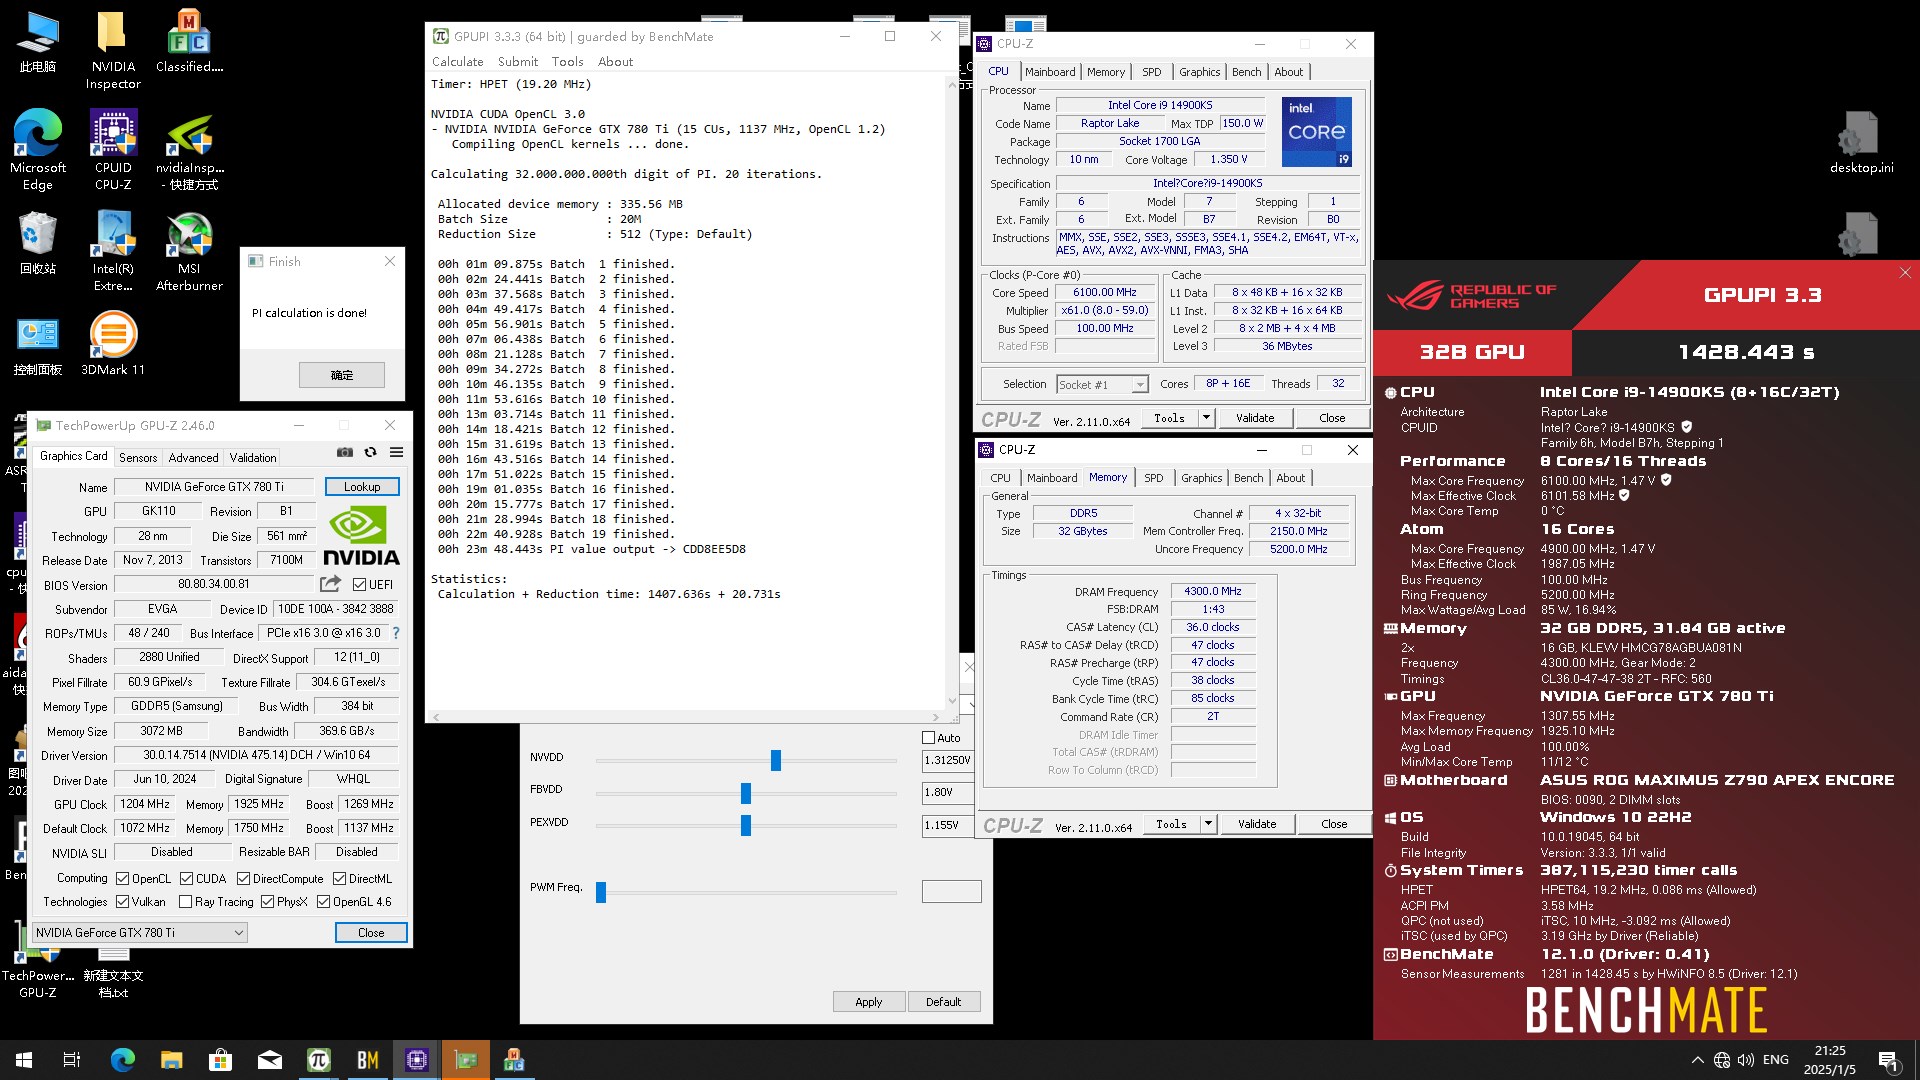Confirm Finish dialog with 确定 button

point(342,375)
